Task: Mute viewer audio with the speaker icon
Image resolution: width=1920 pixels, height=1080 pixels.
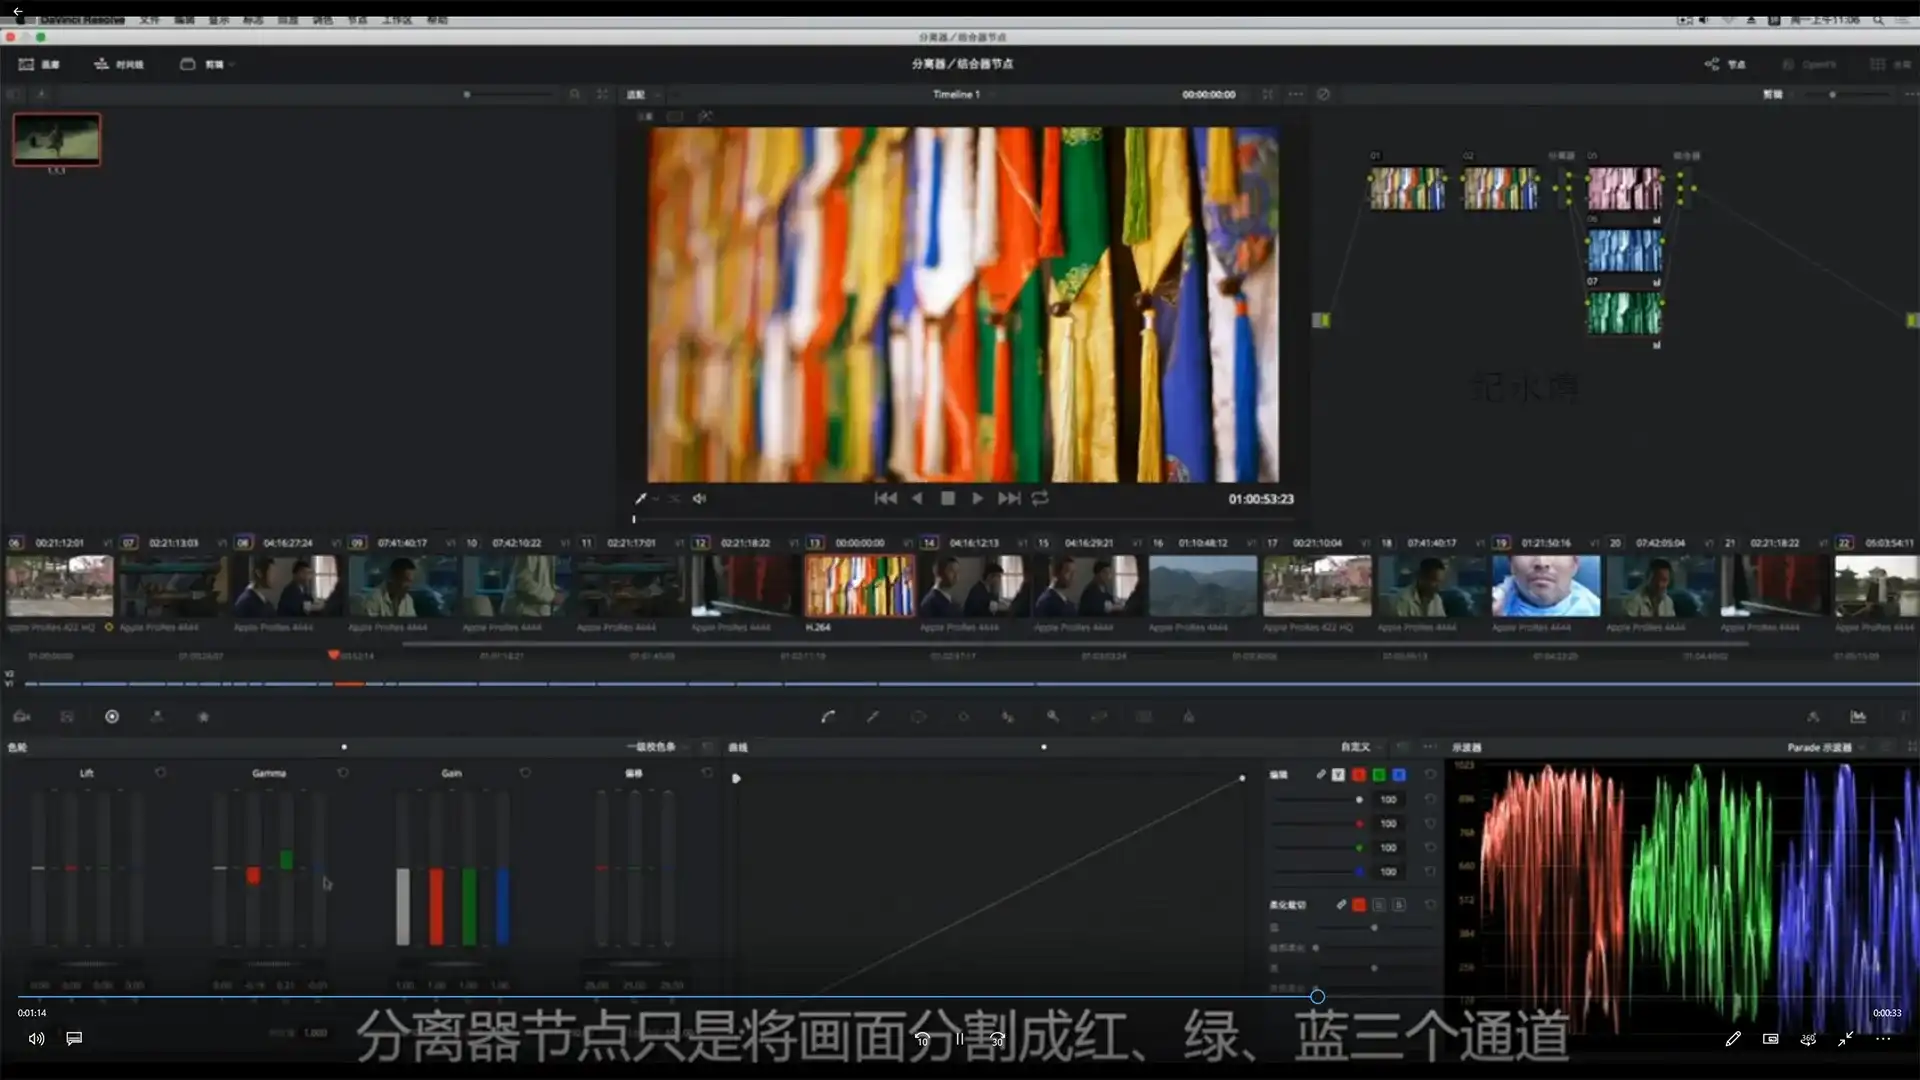Action: click(699, 498)
